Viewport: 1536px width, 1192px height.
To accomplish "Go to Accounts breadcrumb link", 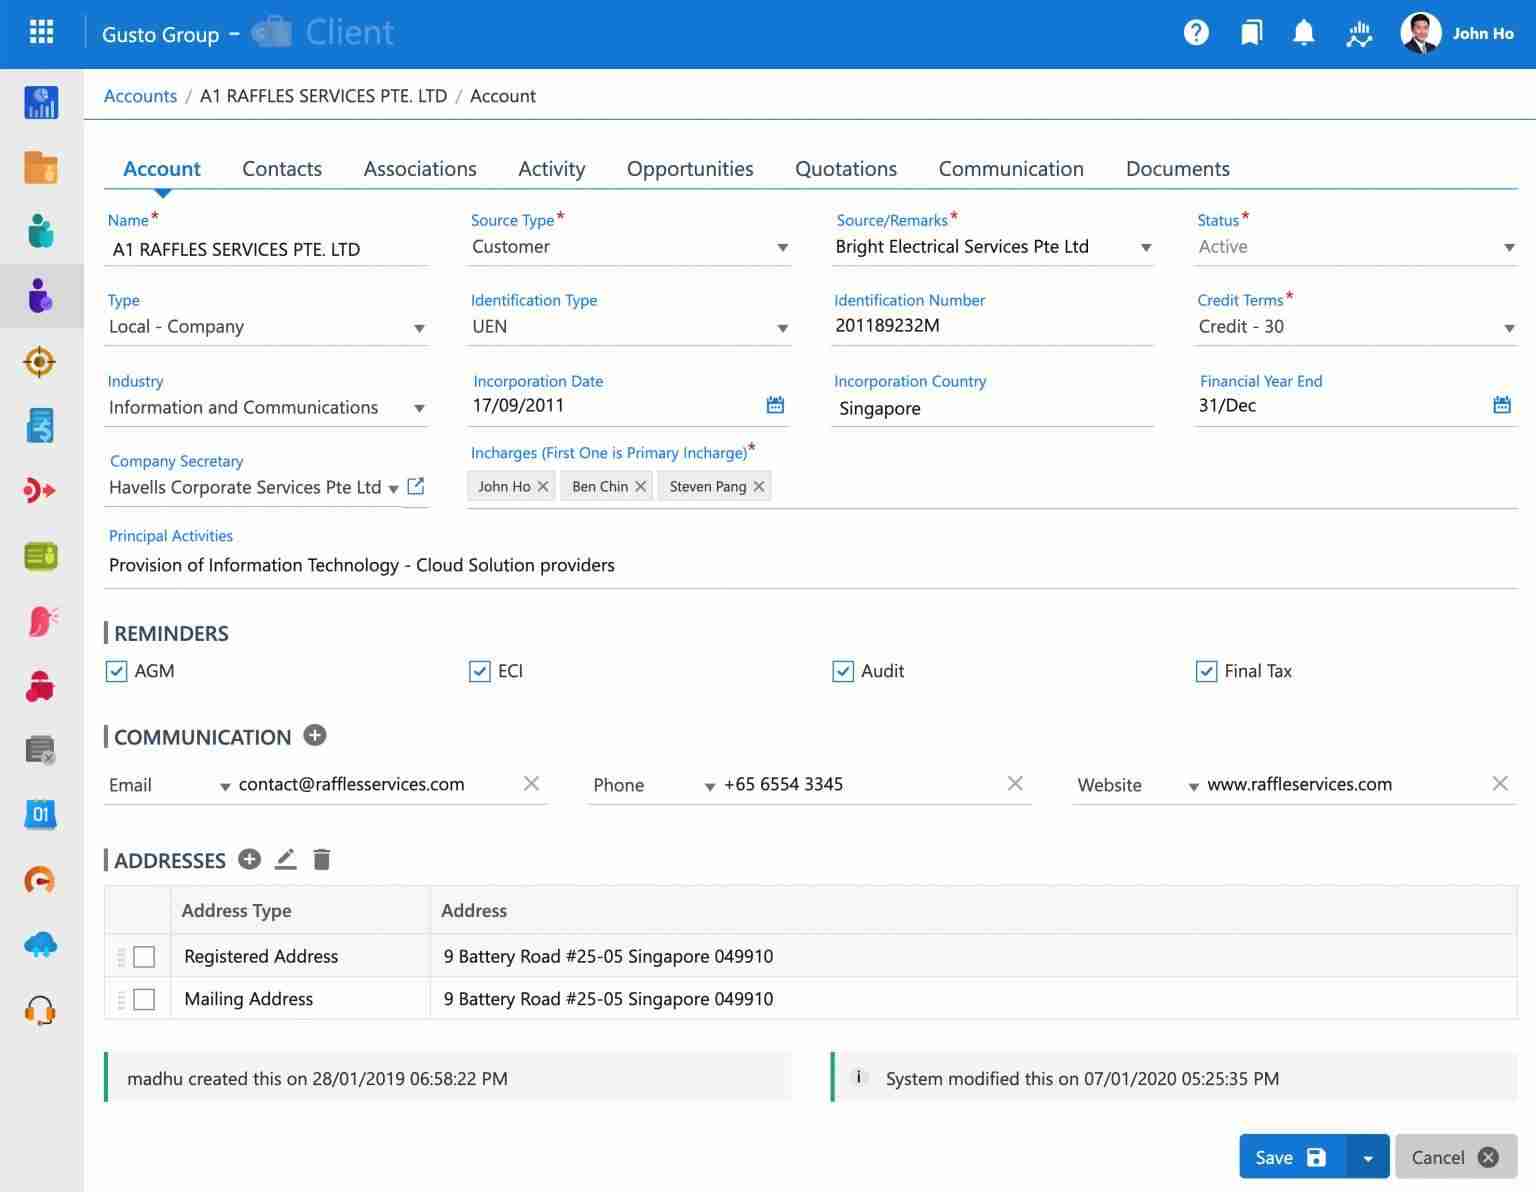I will [140, 96].
